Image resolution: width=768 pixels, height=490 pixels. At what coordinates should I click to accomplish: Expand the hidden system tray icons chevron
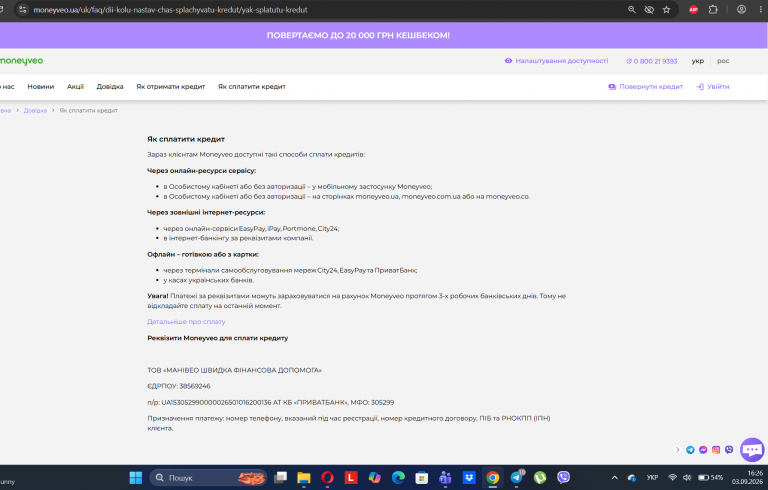[615, 478]
